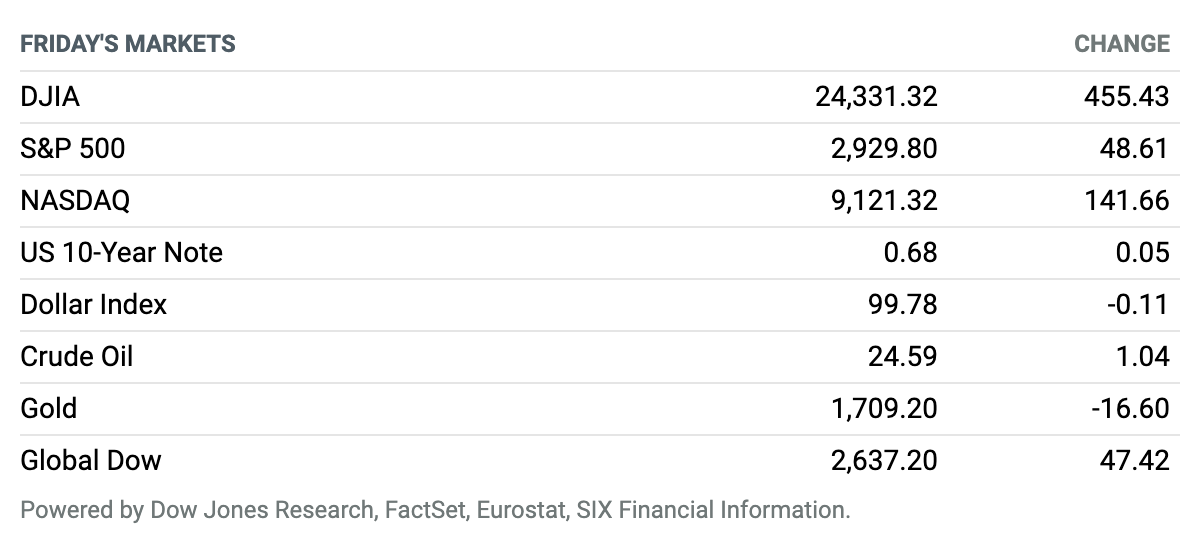
Task: Click the DJIA row label
Action: tap(50, 97)
